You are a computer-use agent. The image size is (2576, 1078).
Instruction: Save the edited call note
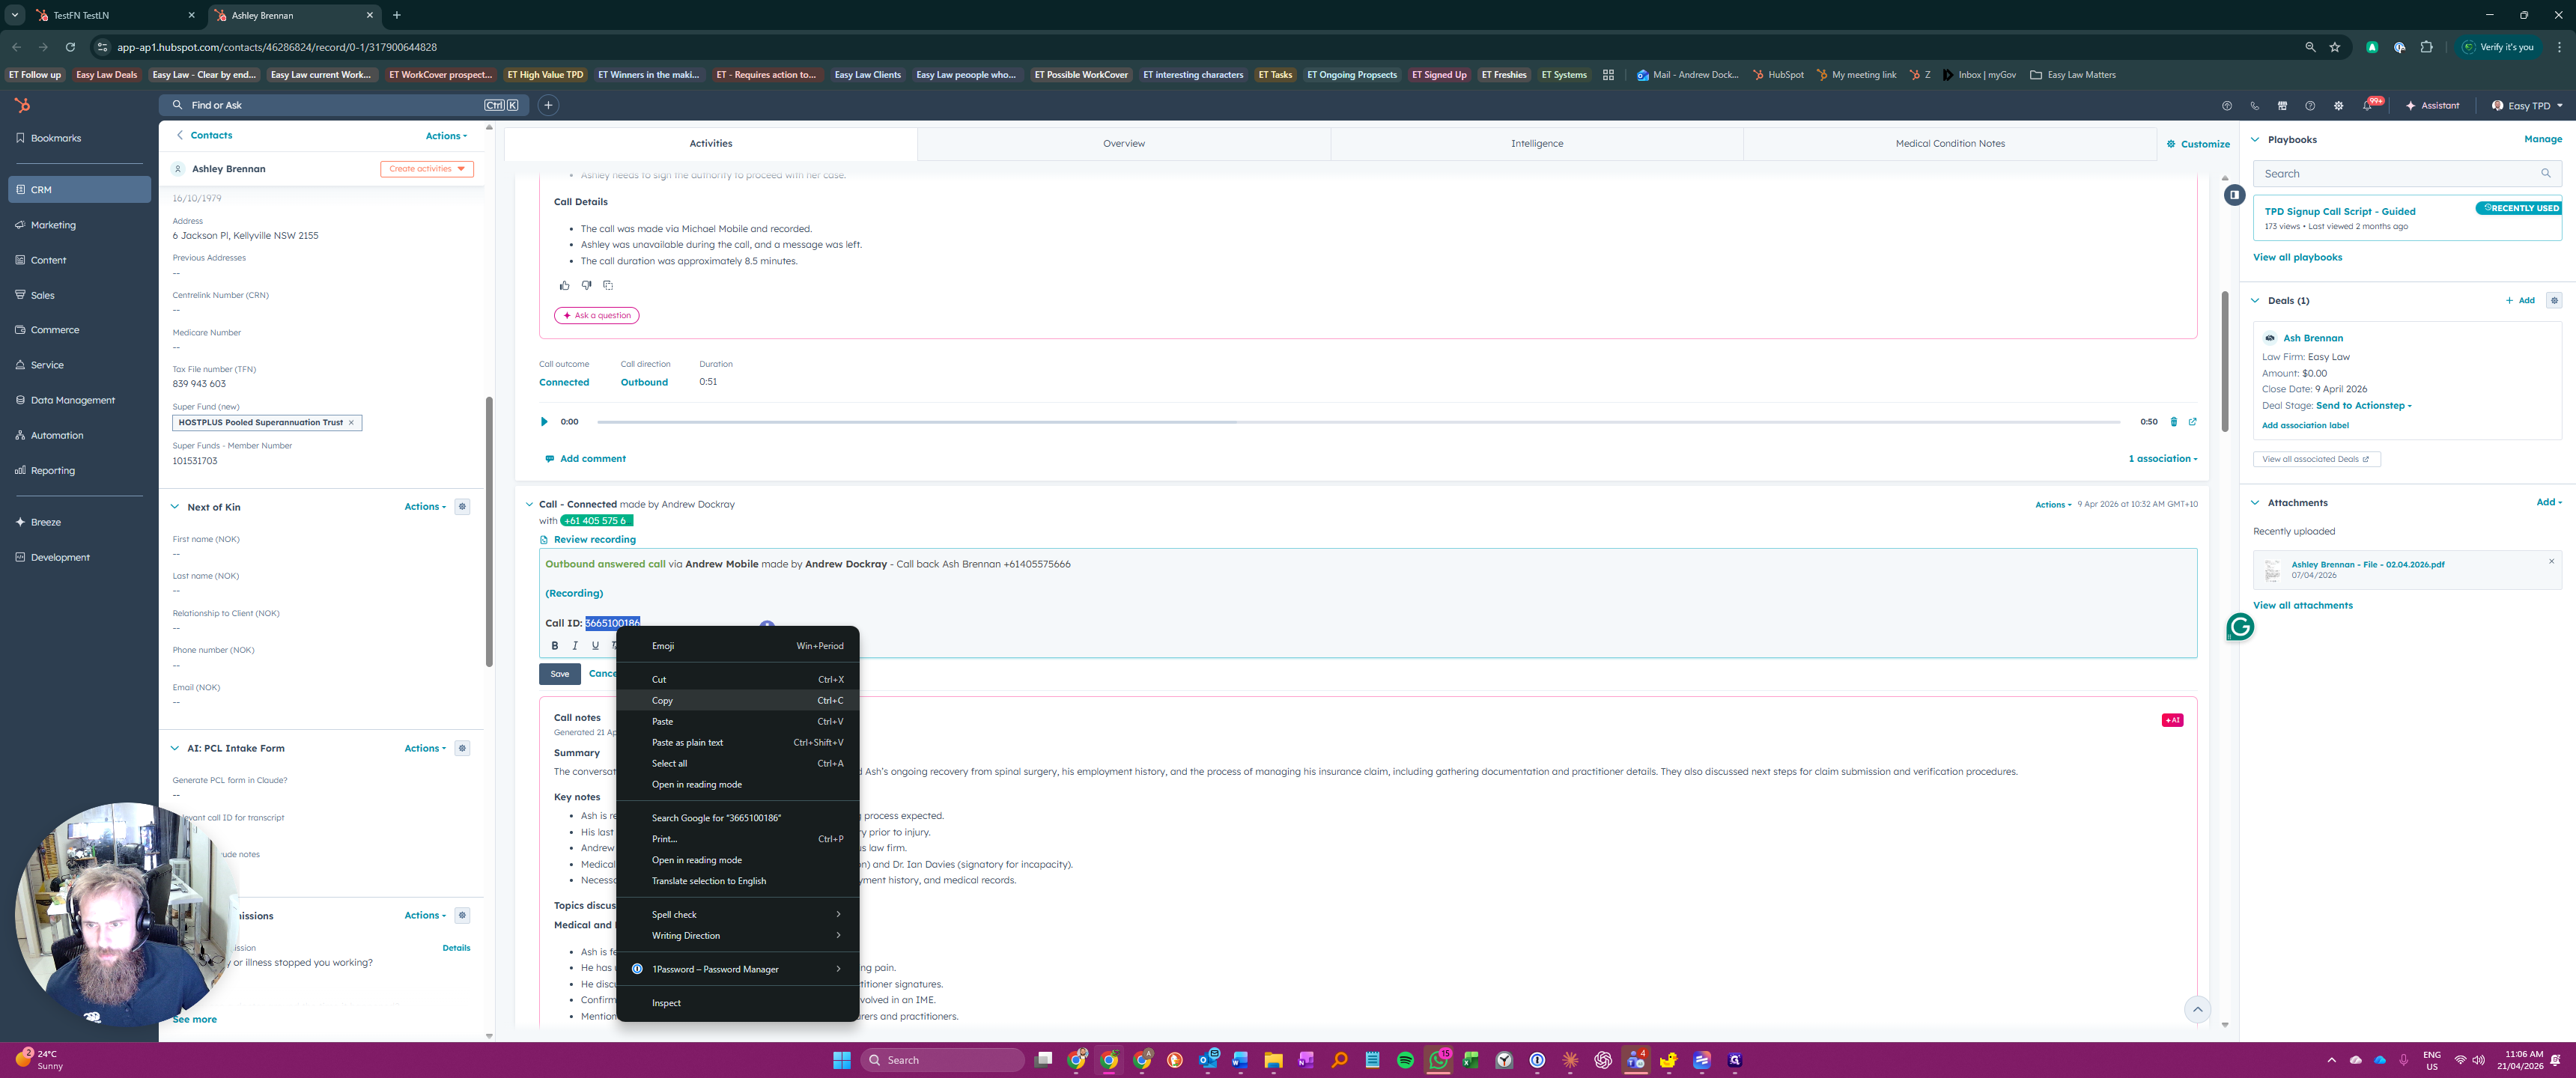(559, 674)
